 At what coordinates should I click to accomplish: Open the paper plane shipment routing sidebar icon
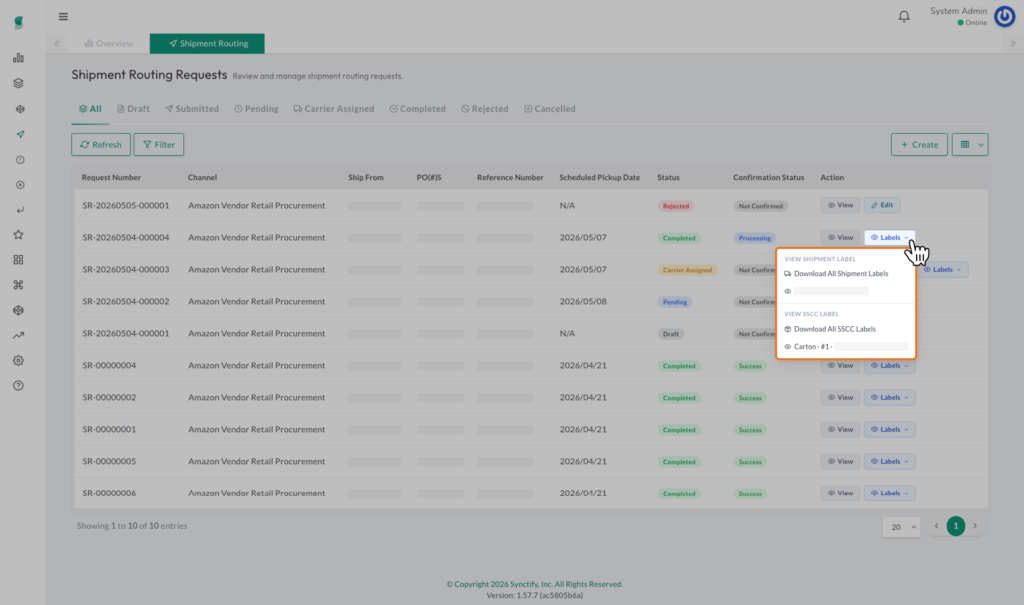coord(20,135)
